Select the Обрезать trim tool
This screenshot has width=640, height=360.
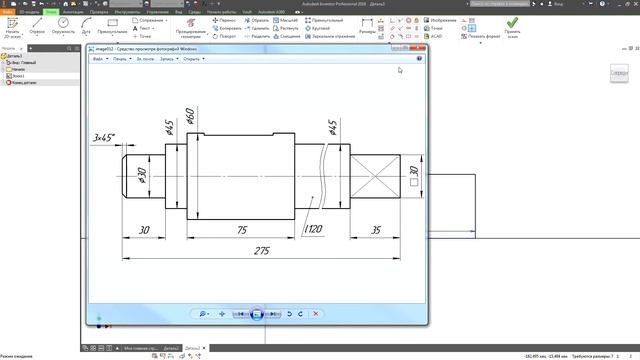point(257,20)
